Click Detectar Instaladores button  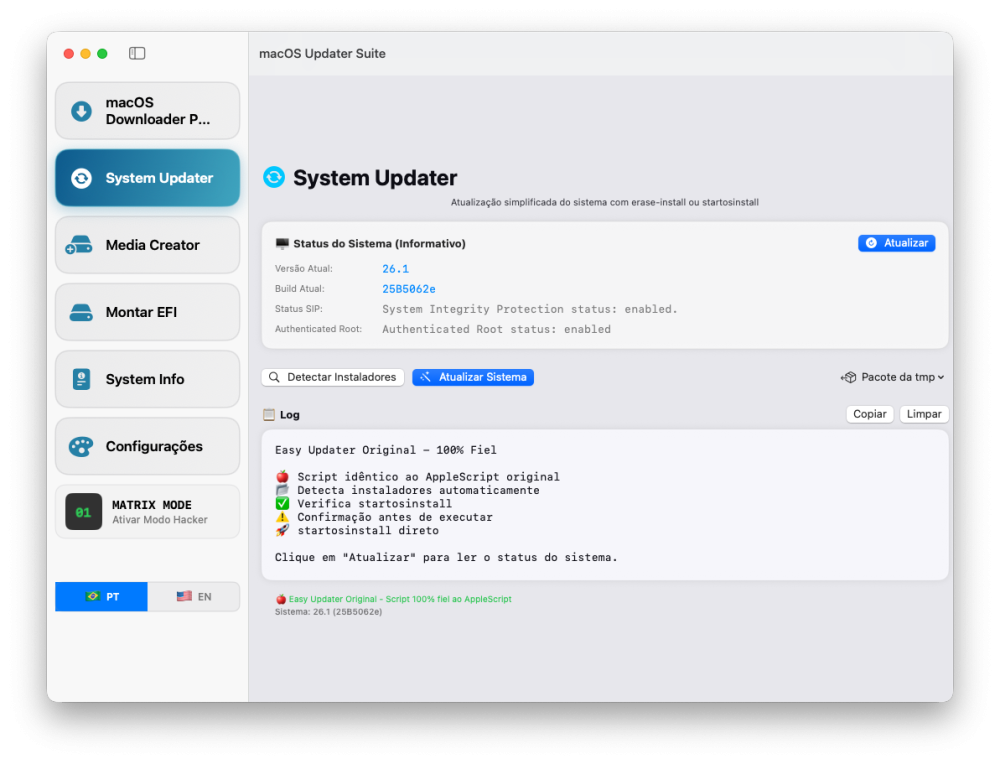[333, 378]
